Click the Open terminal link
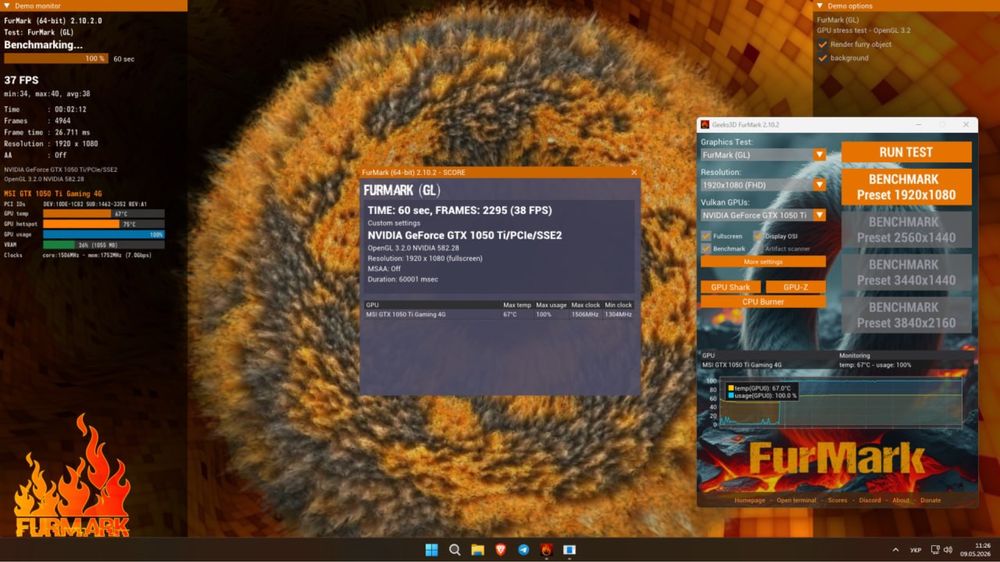Viewport: 1000px width, 562px height. (x=796, y=501)
